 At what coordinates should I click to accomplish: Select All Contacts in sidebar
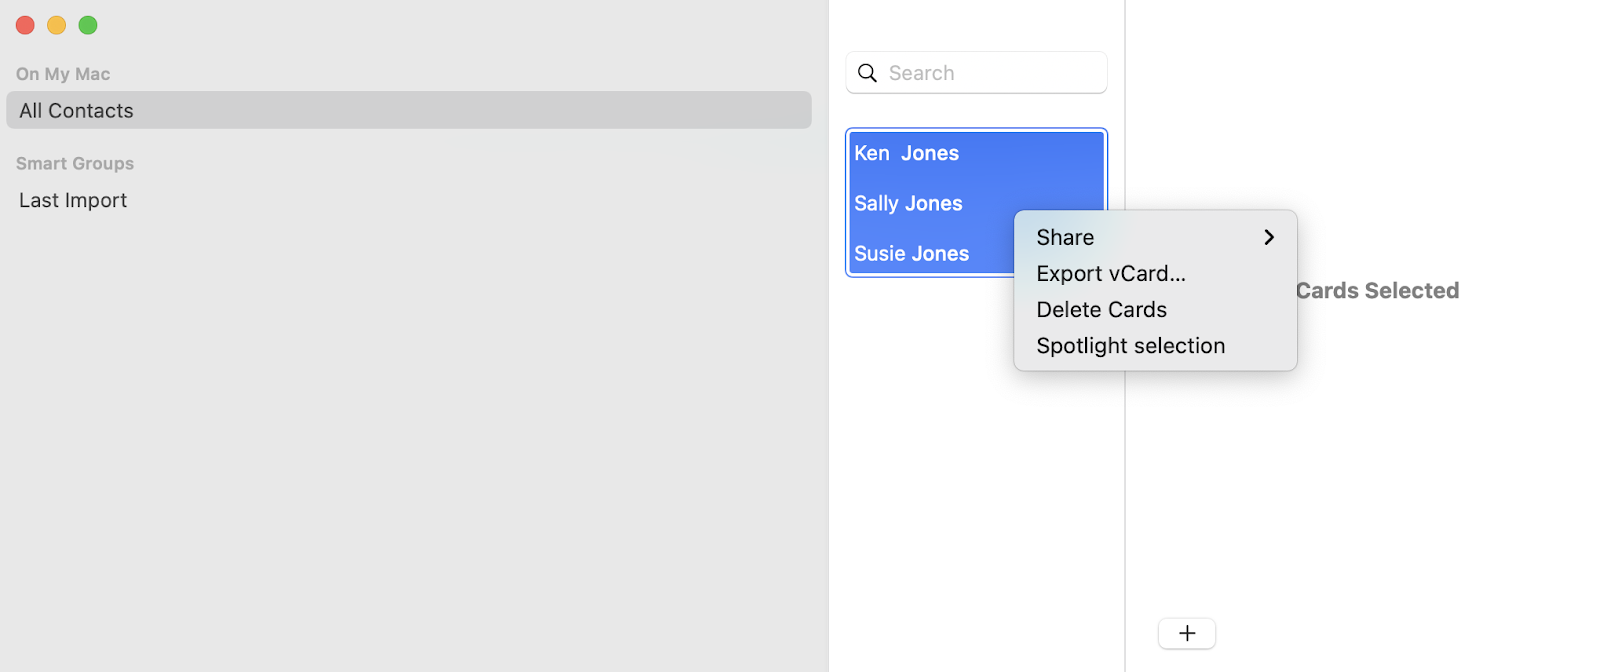point(409,110)
